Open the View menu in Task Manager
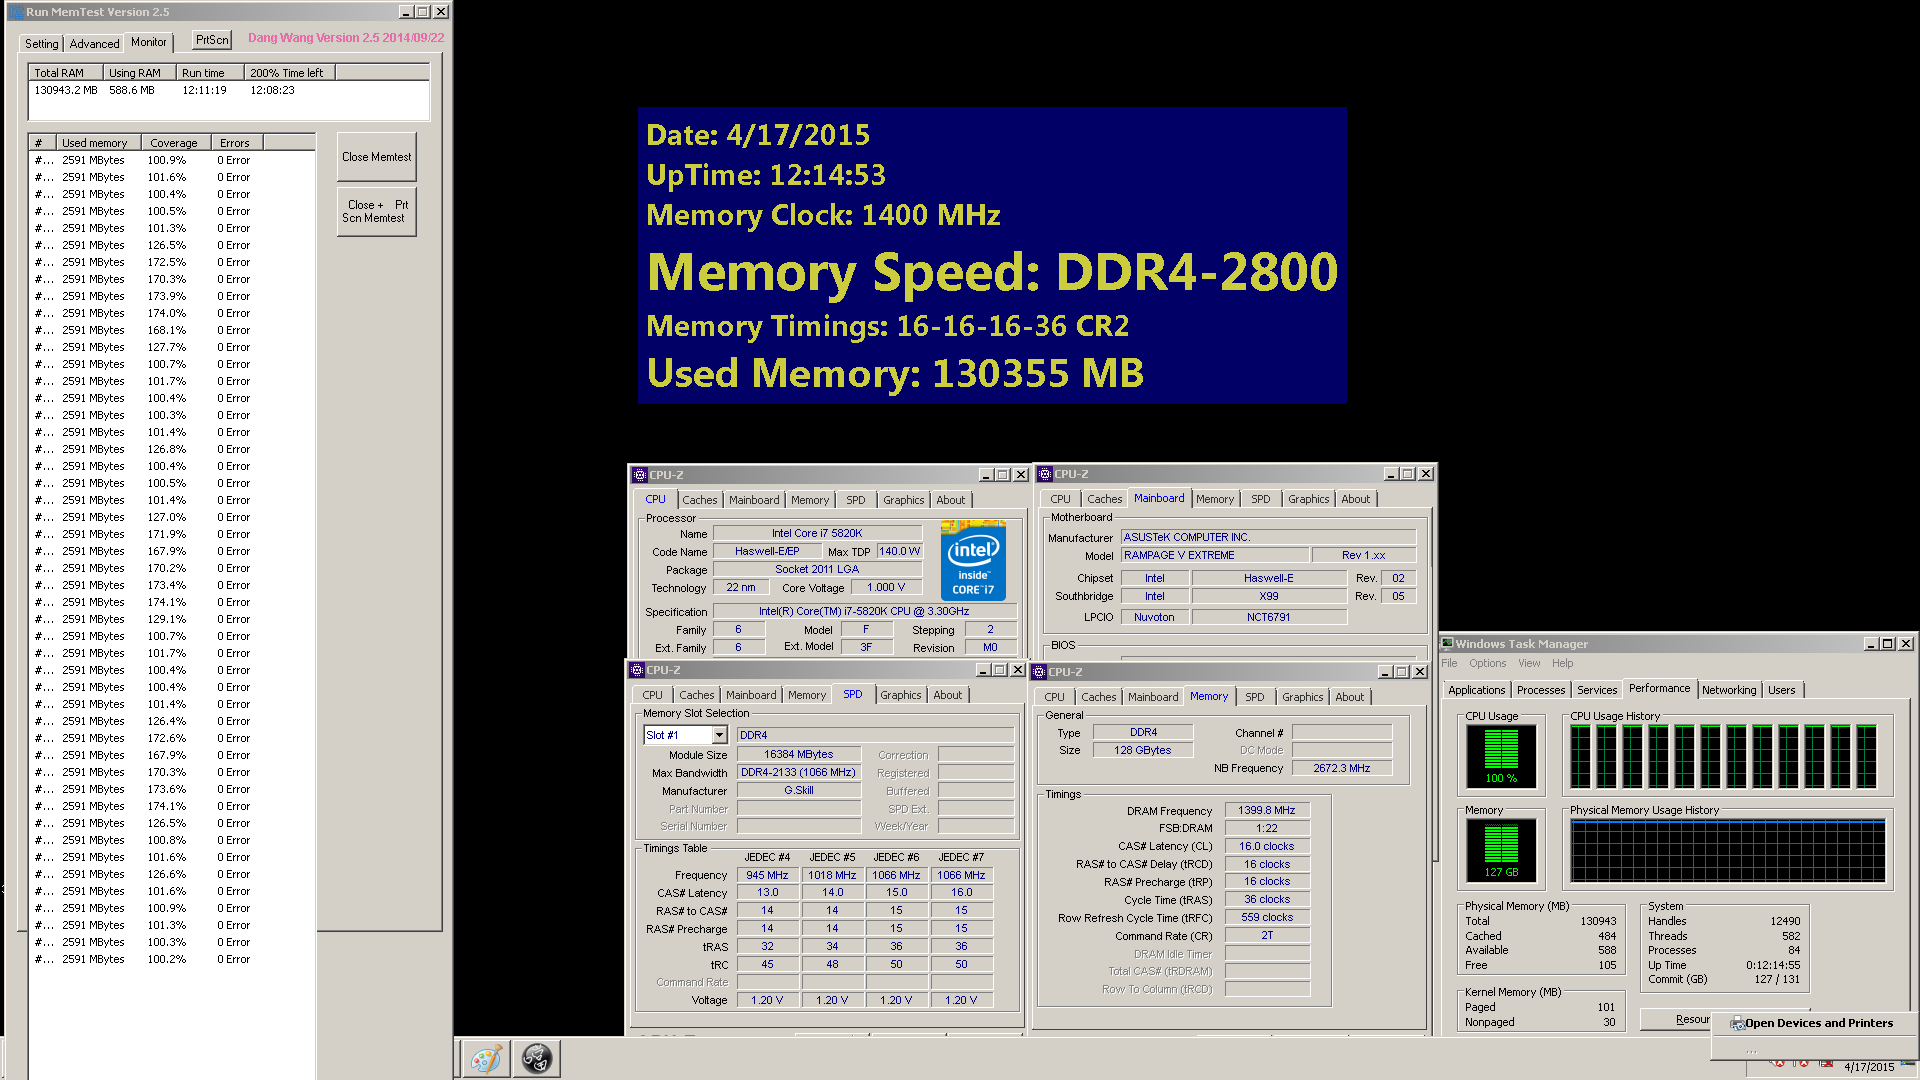The image size is (1920, 1080). coord(1529,663)
